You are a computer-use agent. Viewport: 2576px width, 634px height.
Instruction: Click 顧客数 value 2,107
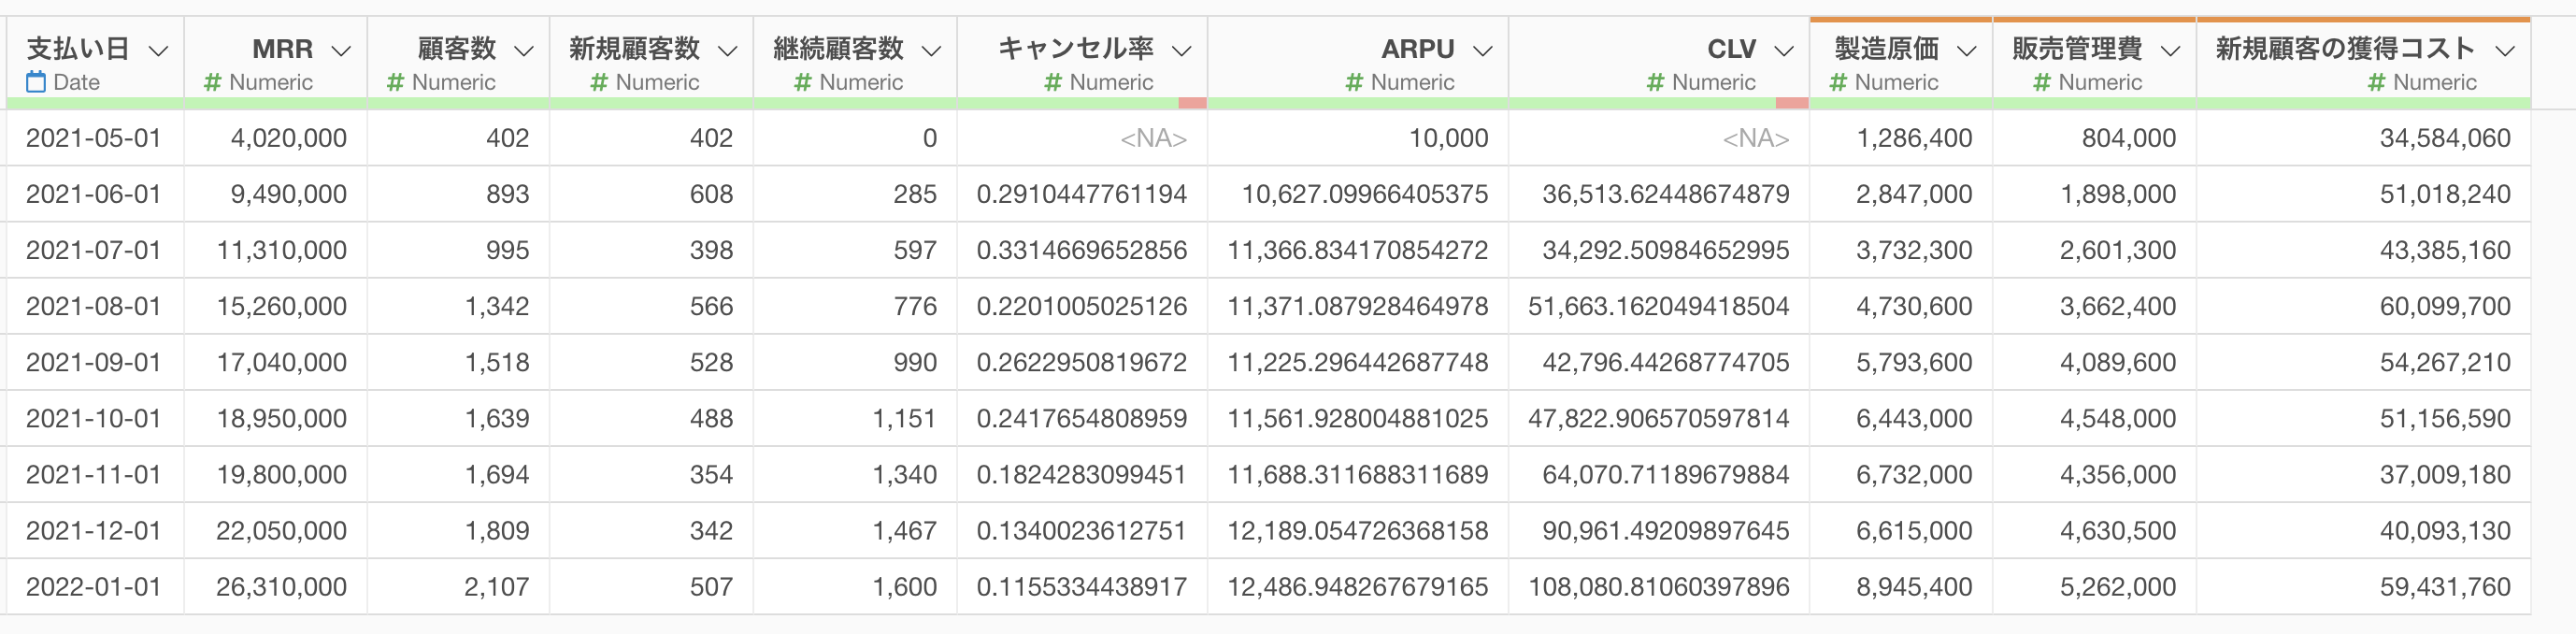497,586
